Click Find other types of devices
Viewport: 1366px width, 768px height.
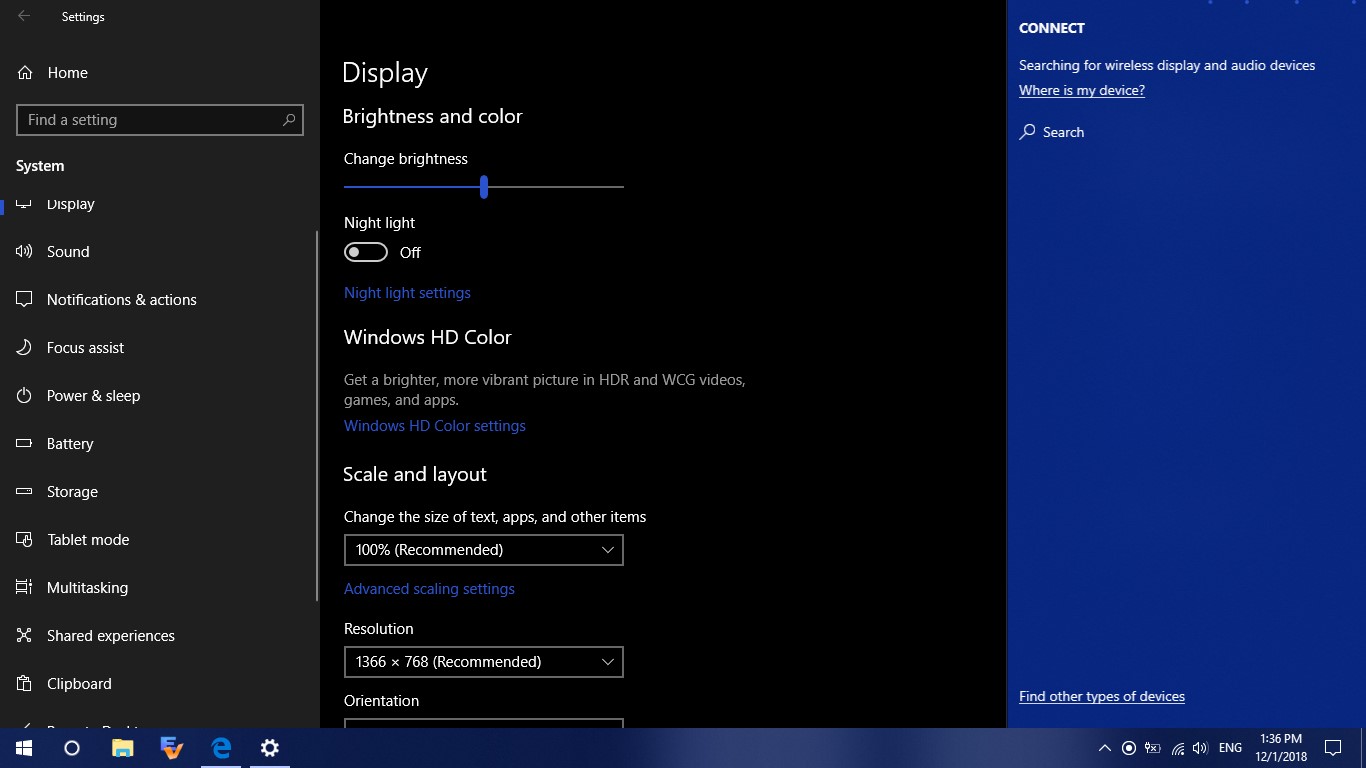tap(1102, 696)
